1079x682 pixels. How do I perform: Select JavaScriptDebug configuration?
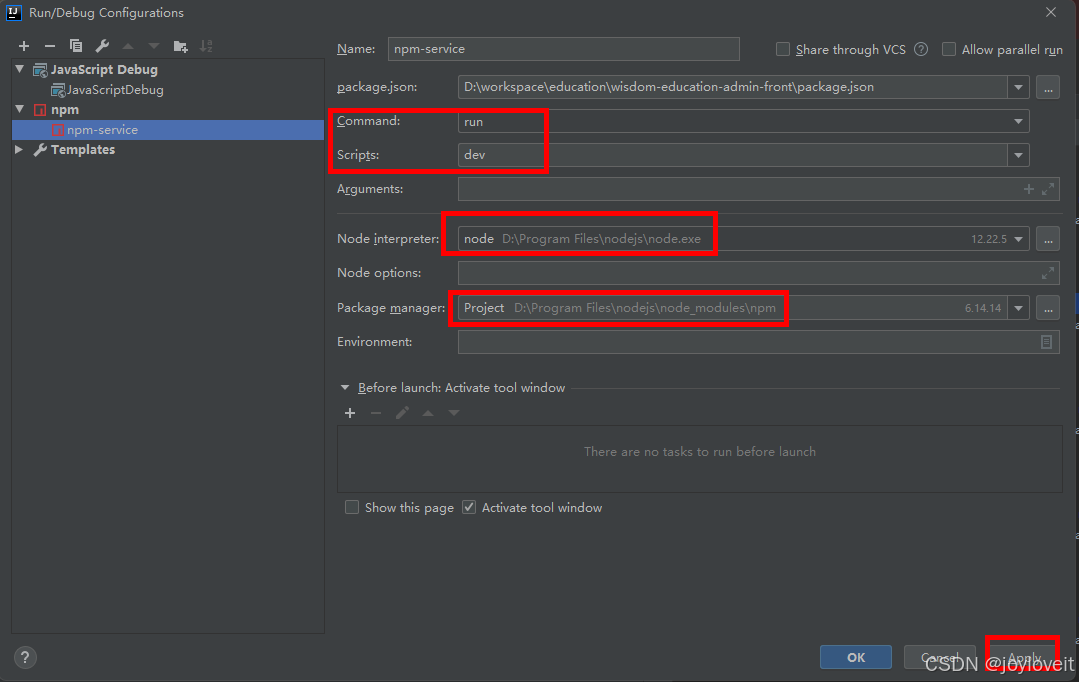[x=115, y=89]
